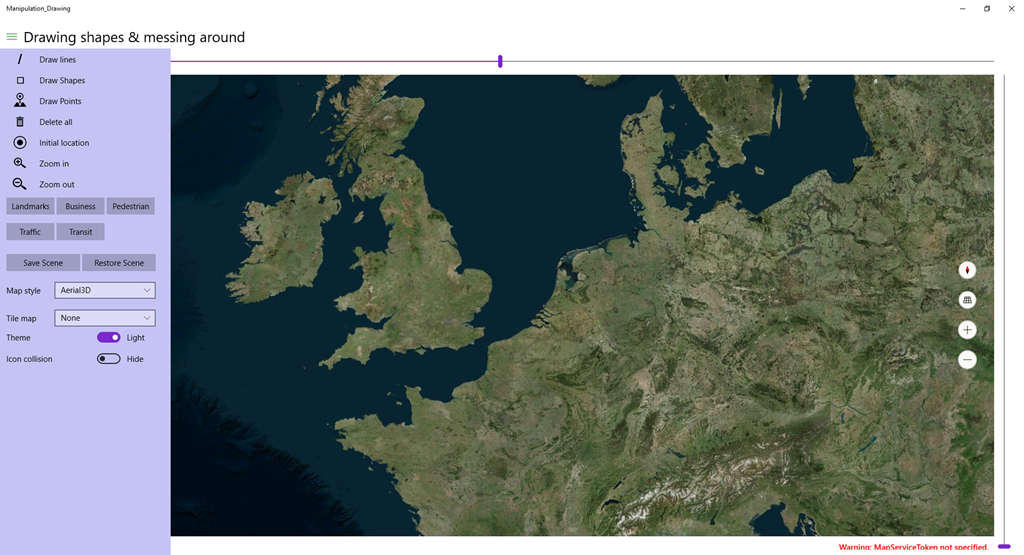The height and width of the screenshot is (555, 1024).
Task: Close the Manipulation_Drawing window
Action: (x=1012, y=8)
